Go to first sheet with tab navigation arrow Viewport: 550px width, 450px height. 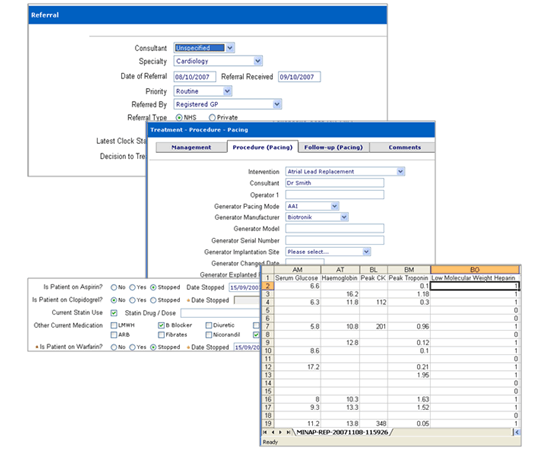[x=265, y=432]
